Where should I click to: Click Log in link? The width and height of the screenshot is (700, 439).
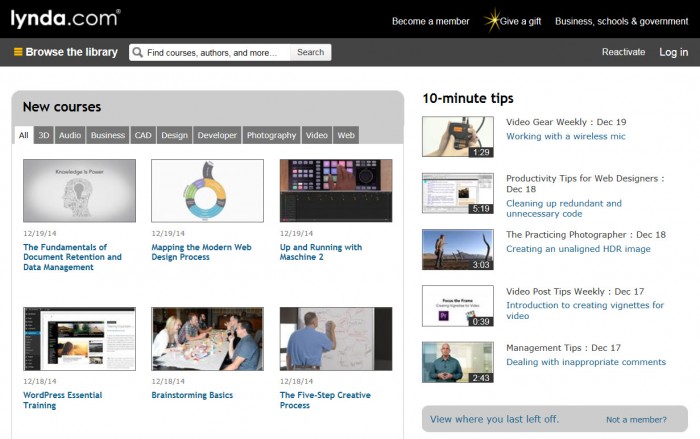pos(674,52)
